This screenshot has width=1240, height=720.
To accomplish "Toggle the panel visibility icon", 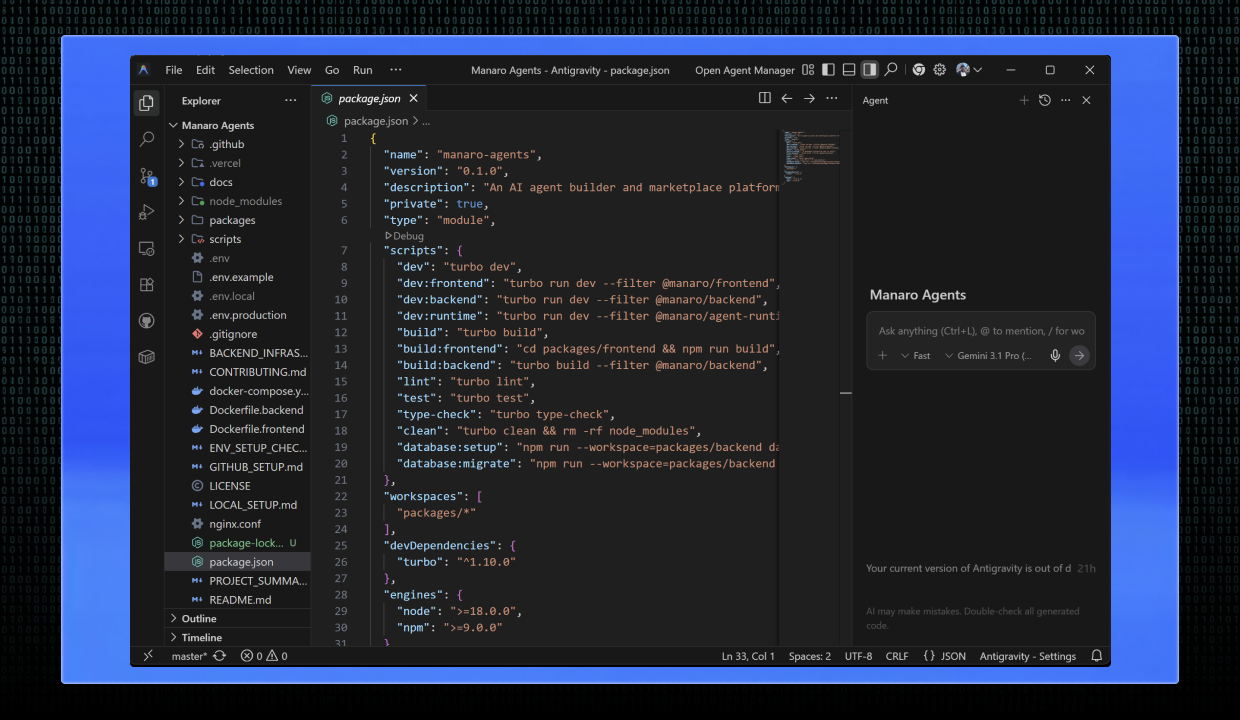I will 849,70.
